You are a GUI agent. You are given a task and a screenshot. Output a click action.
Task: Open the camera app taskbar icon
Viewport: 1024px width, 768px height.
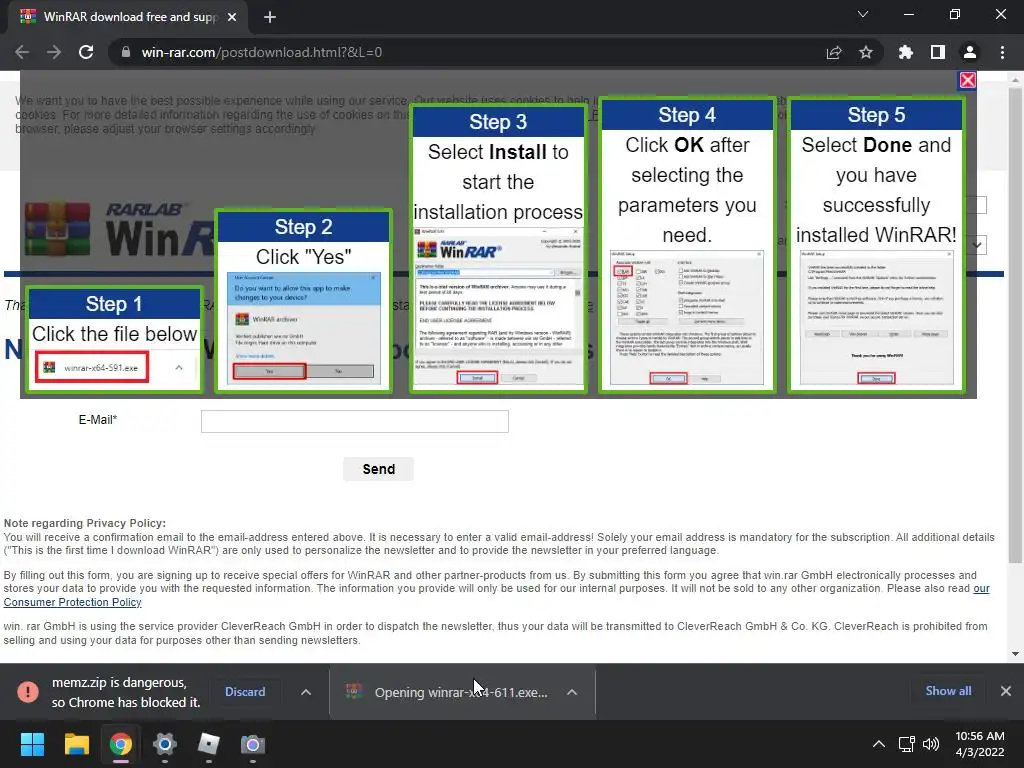pyautogui.click(x=253, y=744)
